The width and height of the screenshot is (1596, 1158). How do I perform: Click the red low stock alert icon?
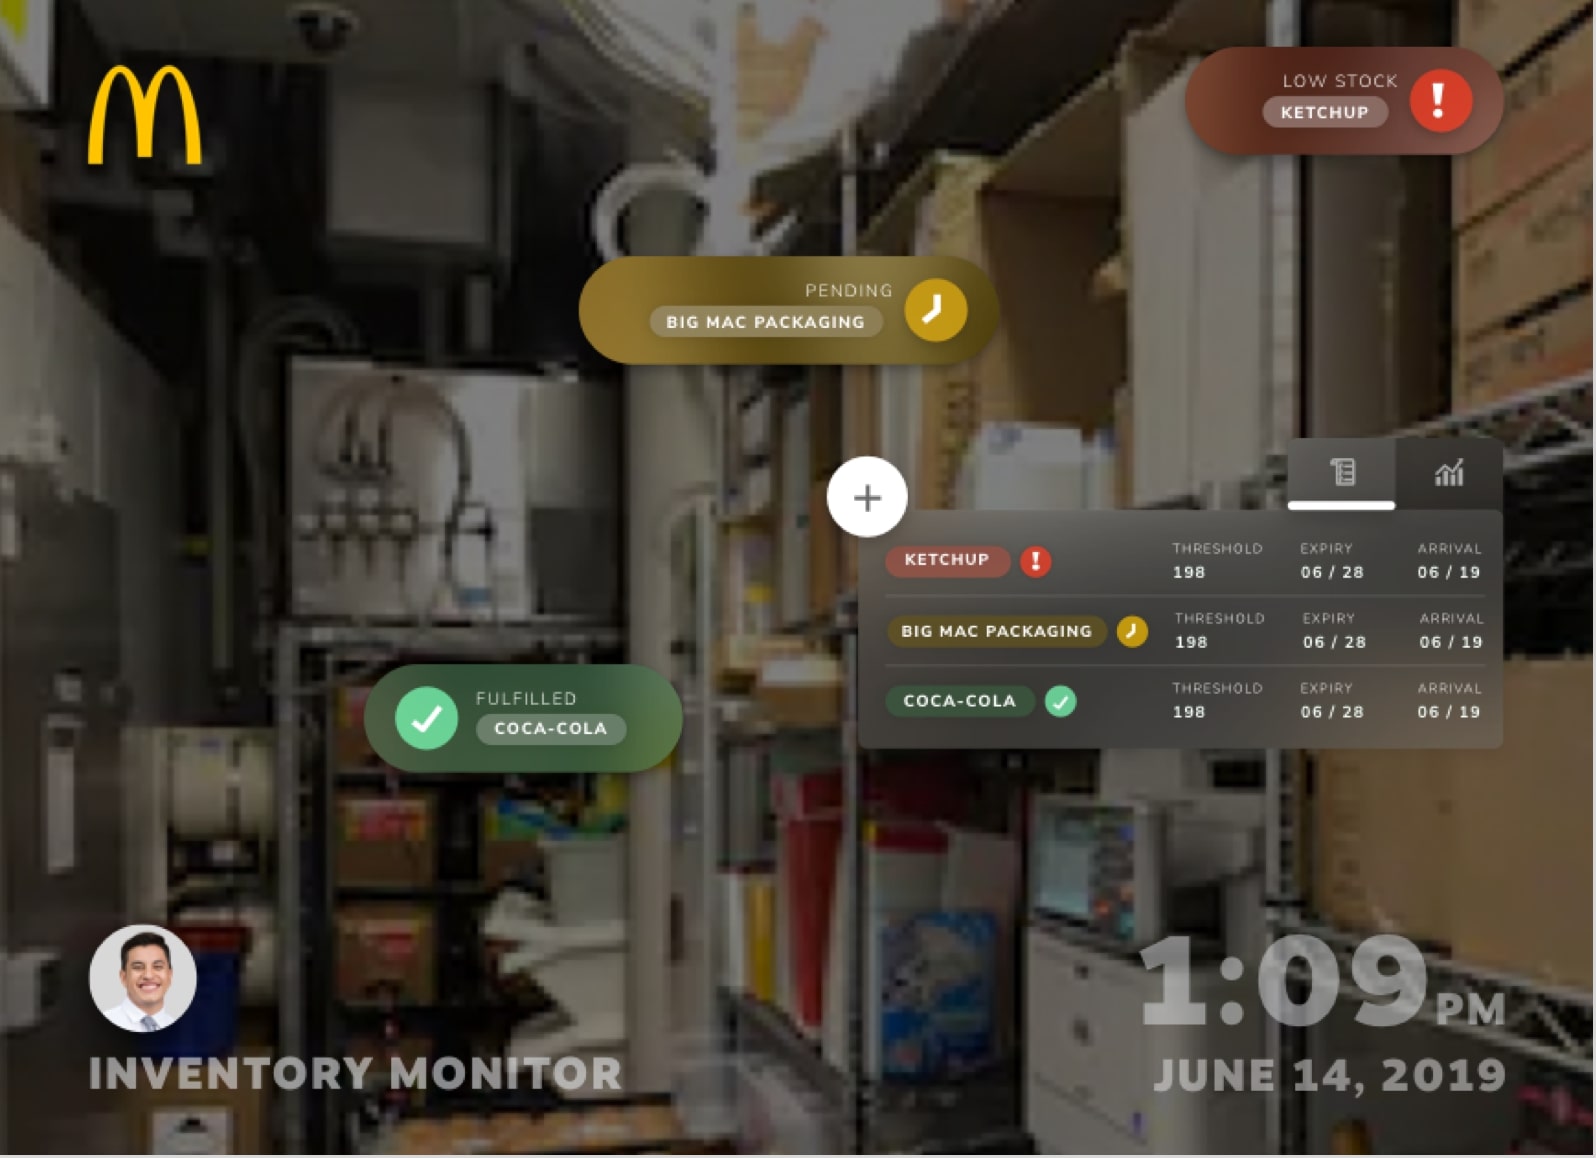point(1439,101)
